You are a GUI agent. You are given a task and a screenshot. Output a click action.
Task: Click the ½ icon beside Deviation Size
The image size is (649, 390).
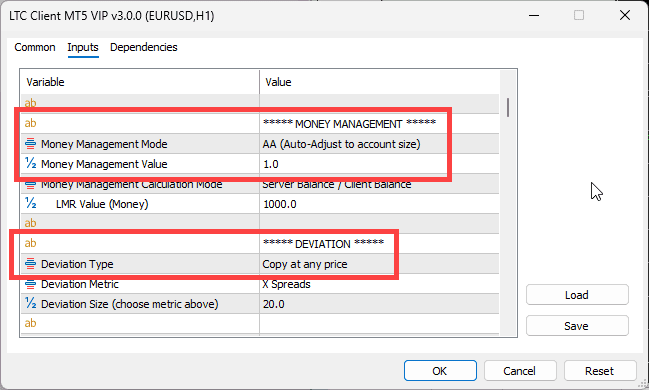click(x=30, y=303)
